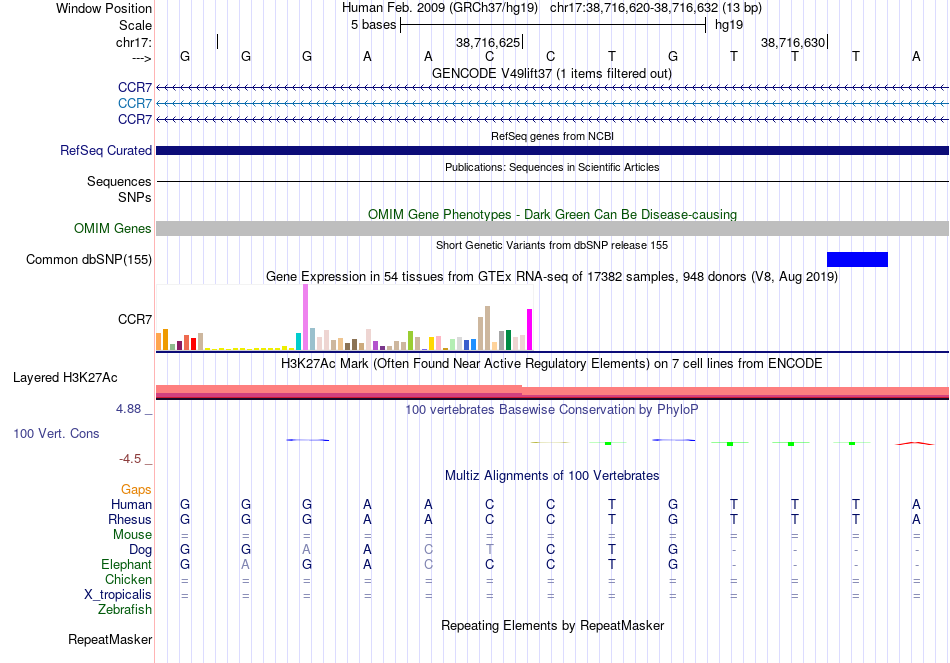The image size is (950, 663).
Task: Click the Chicken alignment row label
Action: [x=128, y=579]
